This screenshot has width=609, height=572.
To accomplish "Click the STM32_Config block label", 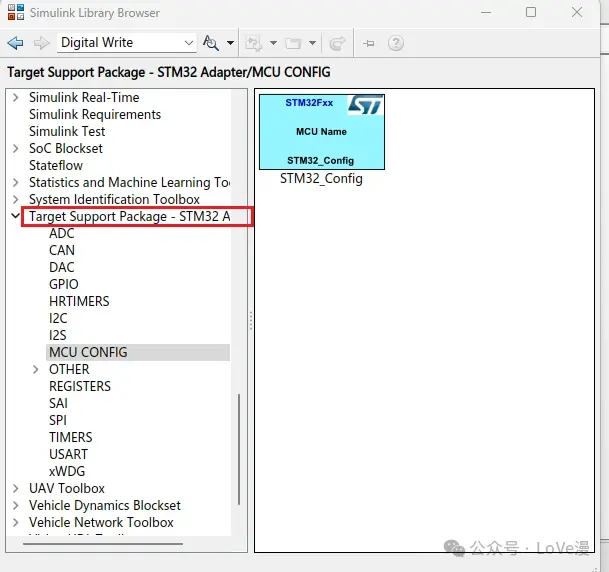I will pos(321,179).
